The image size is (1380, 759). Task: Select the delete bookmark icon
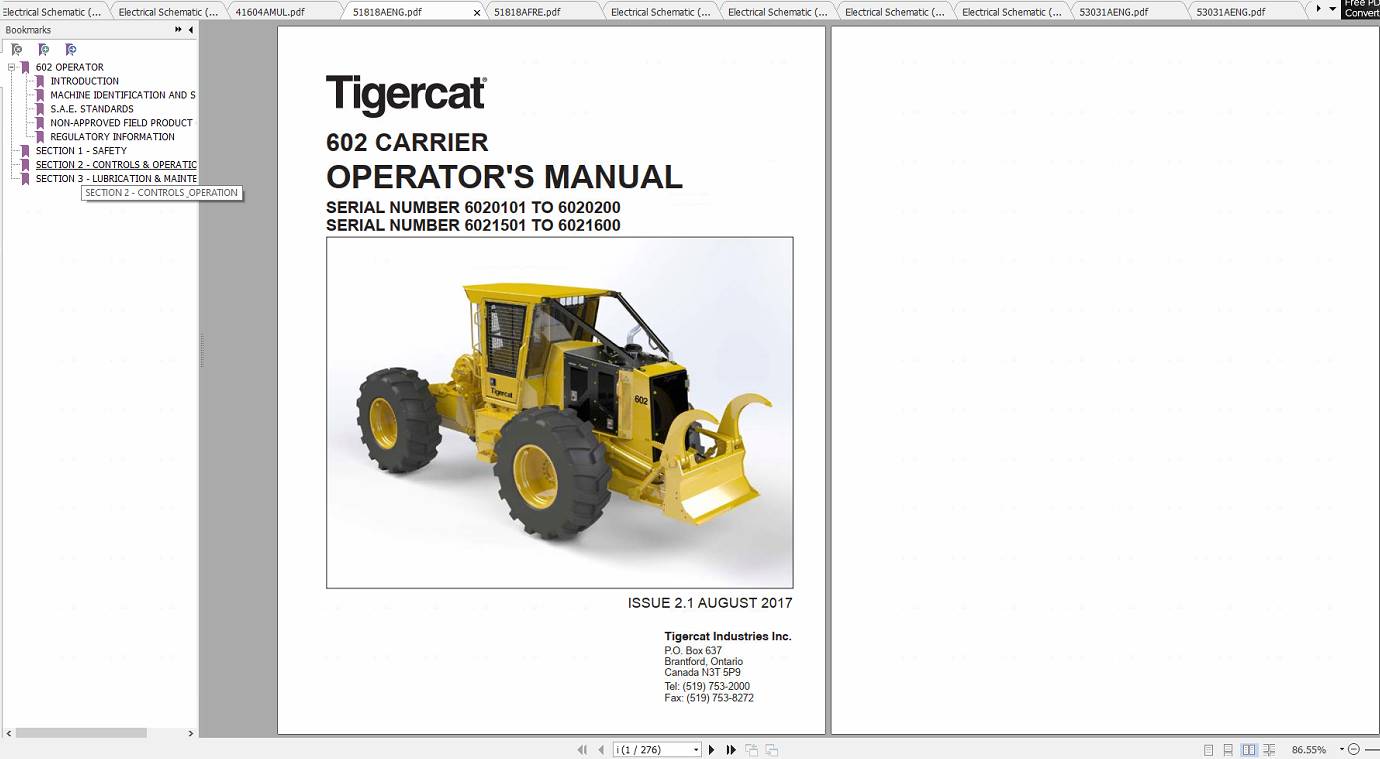coord(16,49)
